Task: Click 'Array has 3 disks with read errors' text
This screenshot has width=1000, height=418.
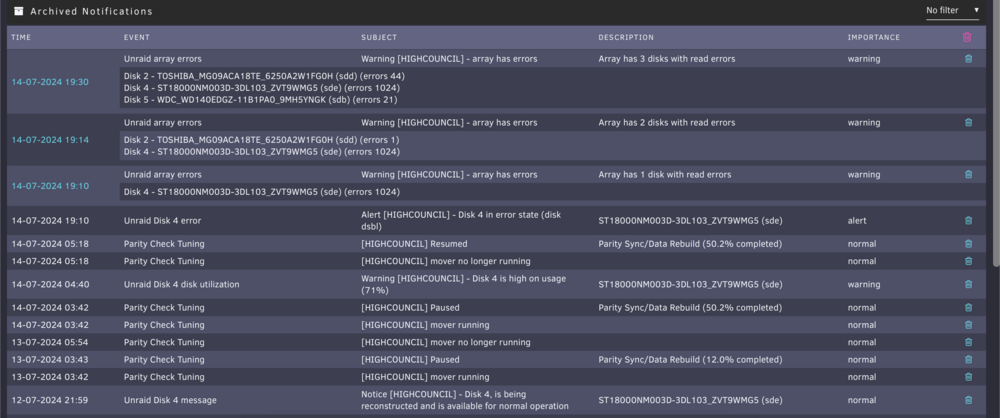Action: pyautogui.click(x=666, y=59)
